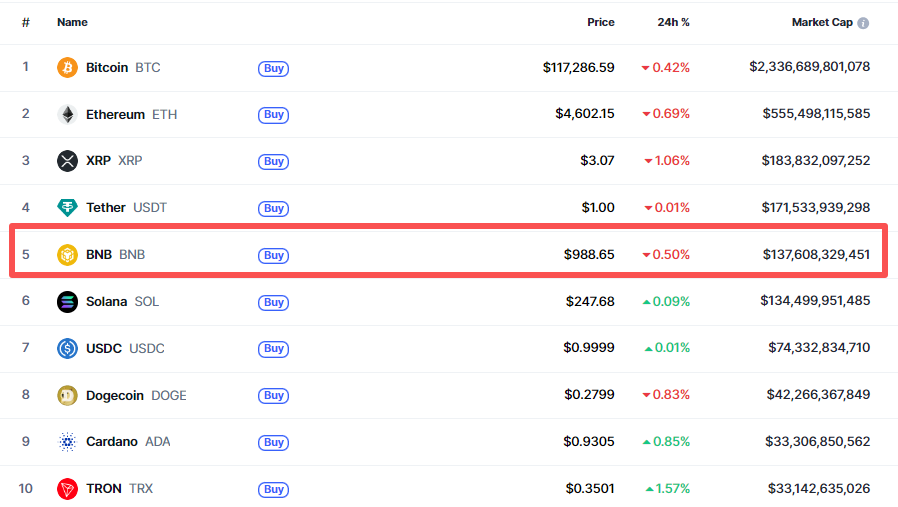This screenshot has width=898, height=507.
Task: Show Market Cap info tooltip icon
Action: [863, 23]
